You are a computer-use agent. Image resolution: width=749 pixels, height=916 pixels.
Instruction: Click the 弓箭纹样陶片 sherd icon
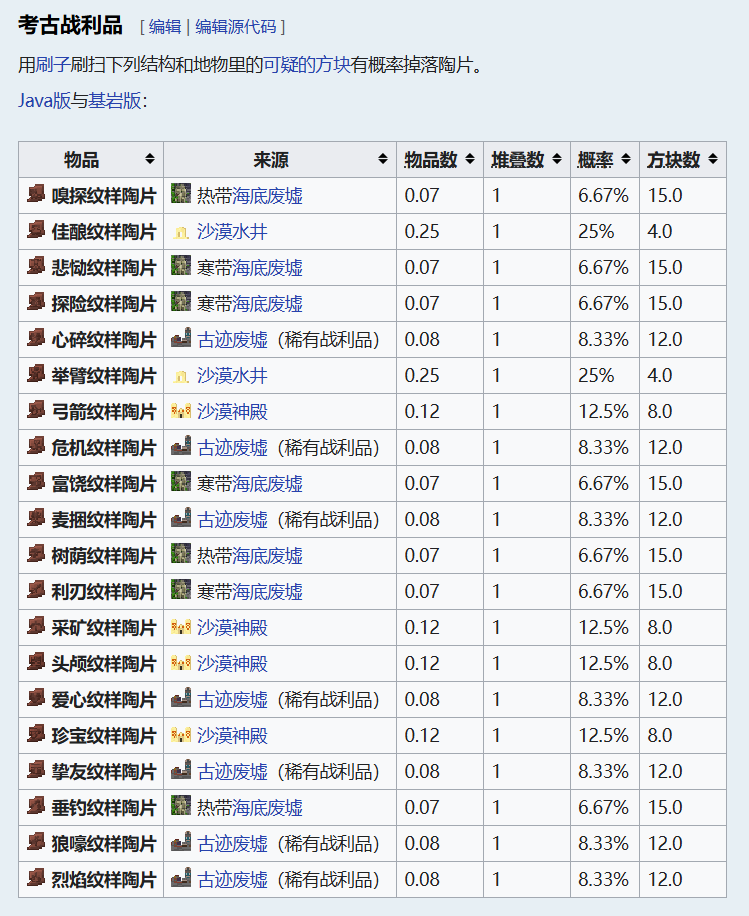tap(36, 410)
